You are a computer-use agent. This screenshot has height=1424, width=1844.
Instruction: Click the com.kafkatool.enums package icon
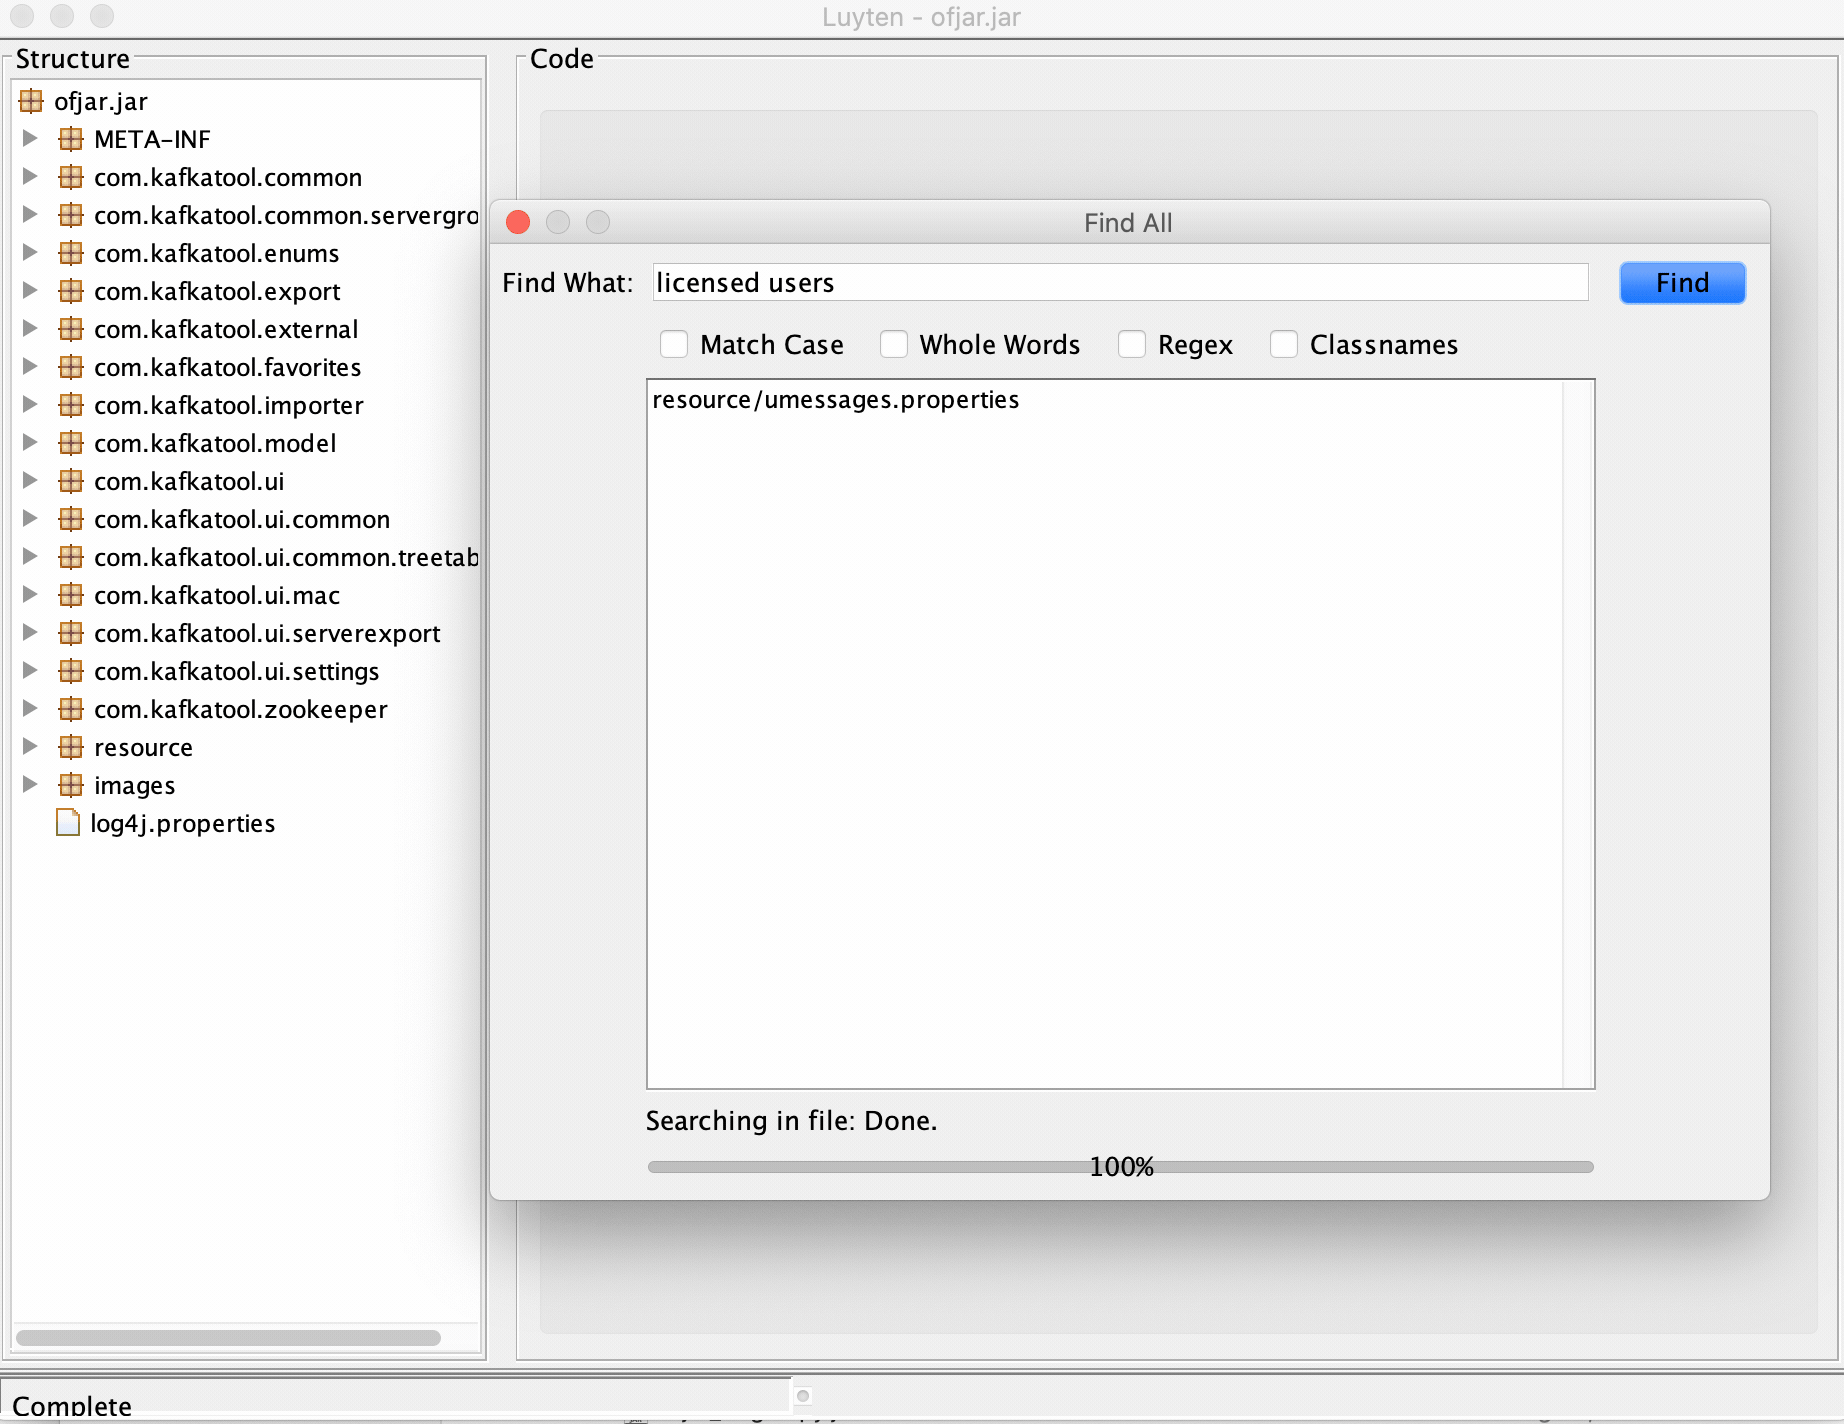(x=71, y=253)
